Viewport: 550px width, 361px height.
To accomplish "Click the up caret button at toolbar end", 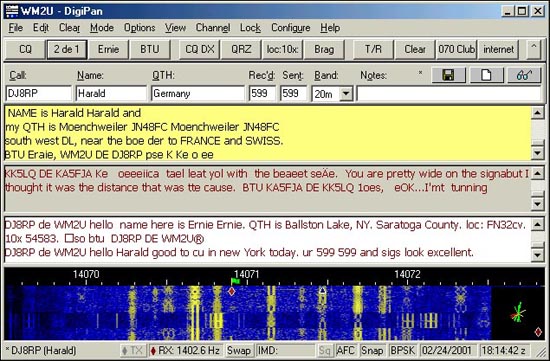I will [534, 49].
